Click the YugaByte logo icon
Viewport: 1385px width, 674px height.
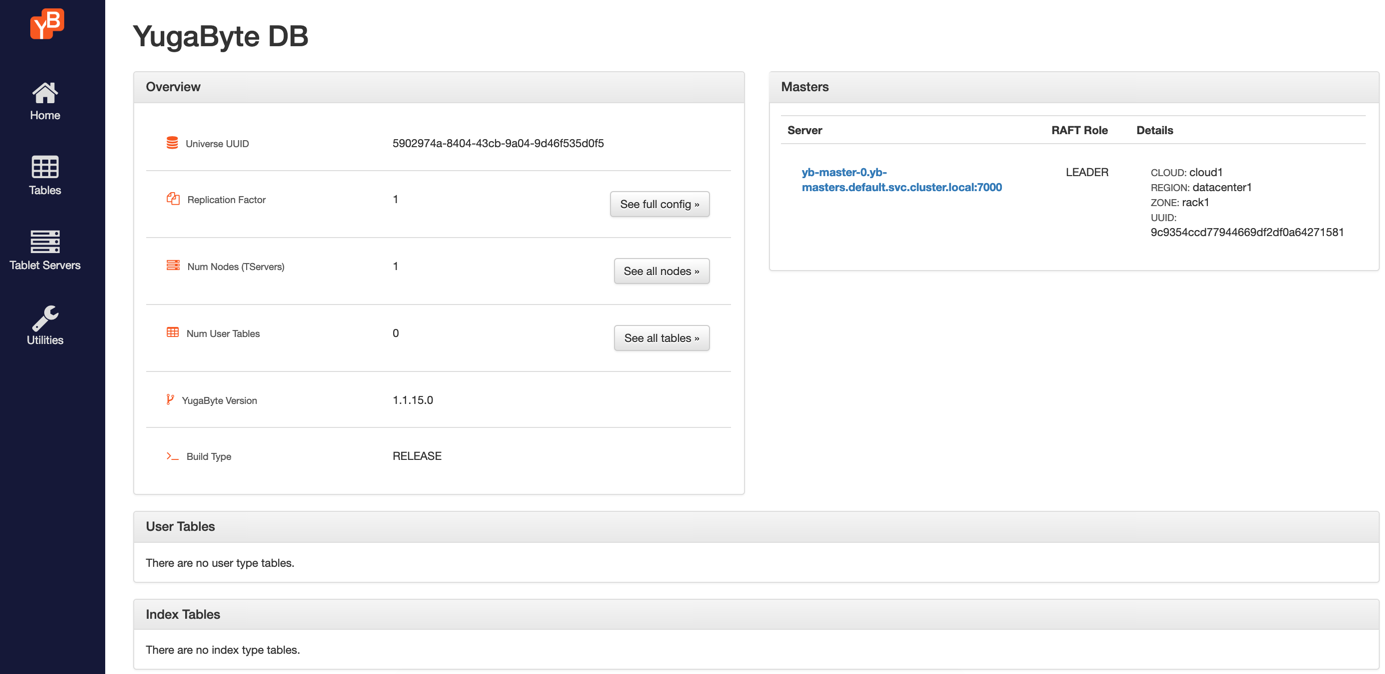click(46, 24)
